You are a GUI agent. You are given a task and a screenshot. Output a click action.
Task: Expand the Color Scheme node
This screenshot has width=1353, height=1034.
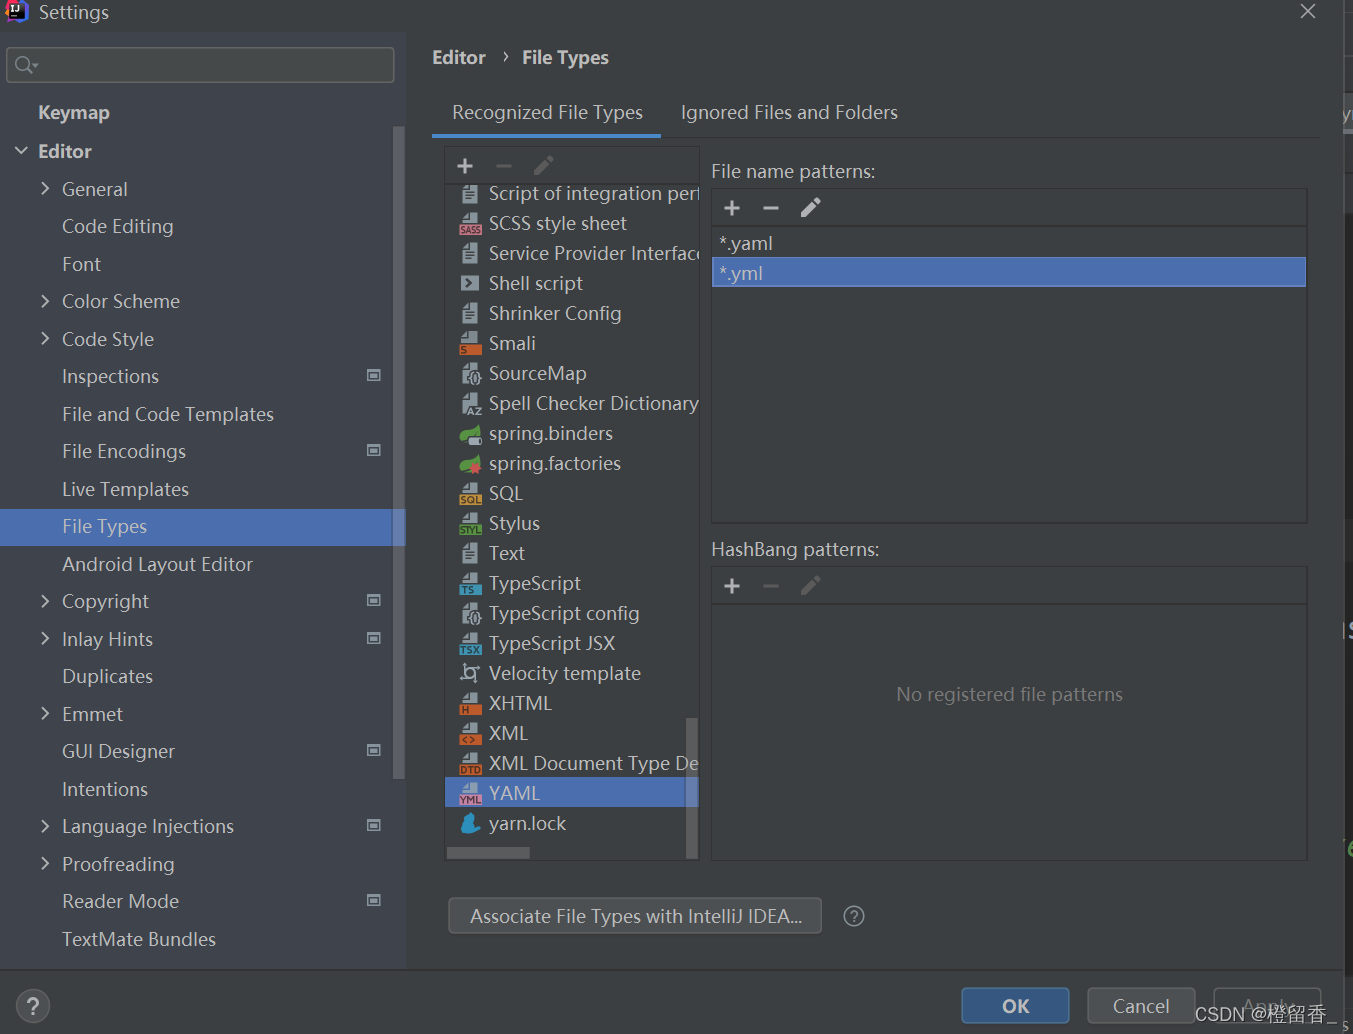[x=45, y=301]
